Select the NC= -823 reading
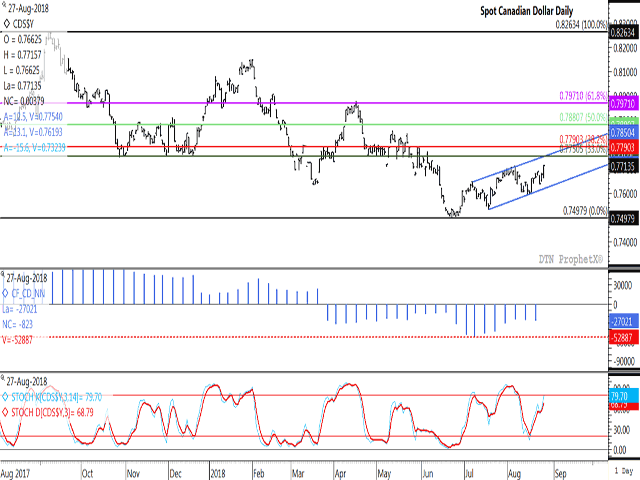The width and height of the screenshot is (640, 480). (18, 324)
